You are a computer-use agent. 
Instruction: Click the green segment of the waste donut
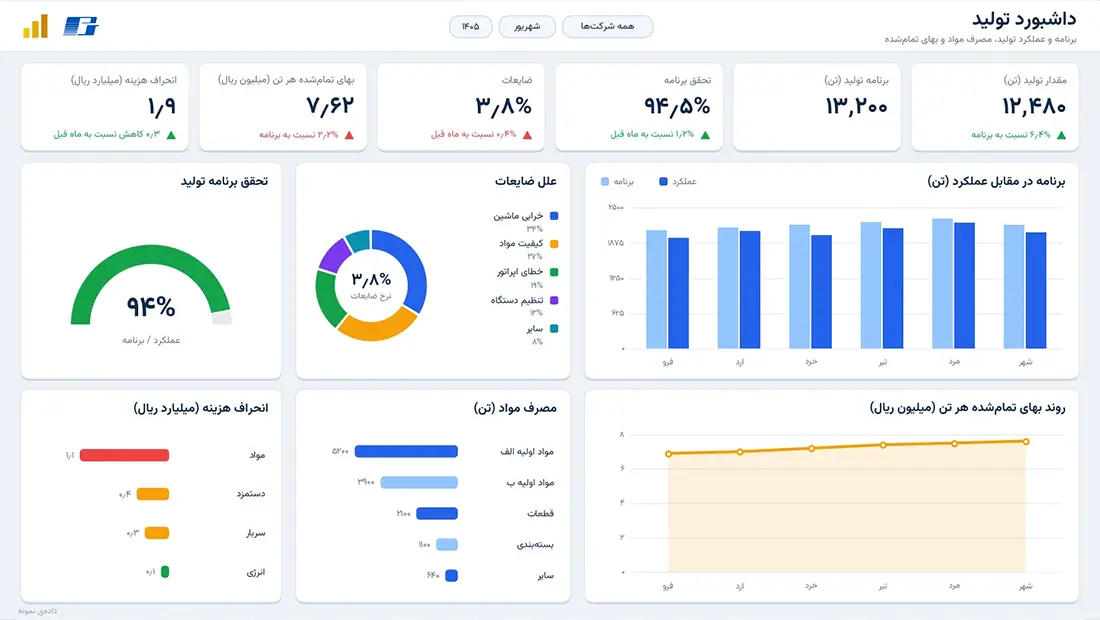[x=326, y=299]
